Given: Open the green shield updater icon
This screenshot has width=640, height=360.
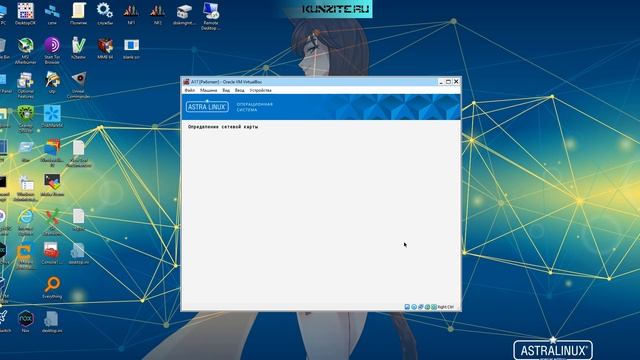Looking at the screenshot, I should (x=25, y=118).
